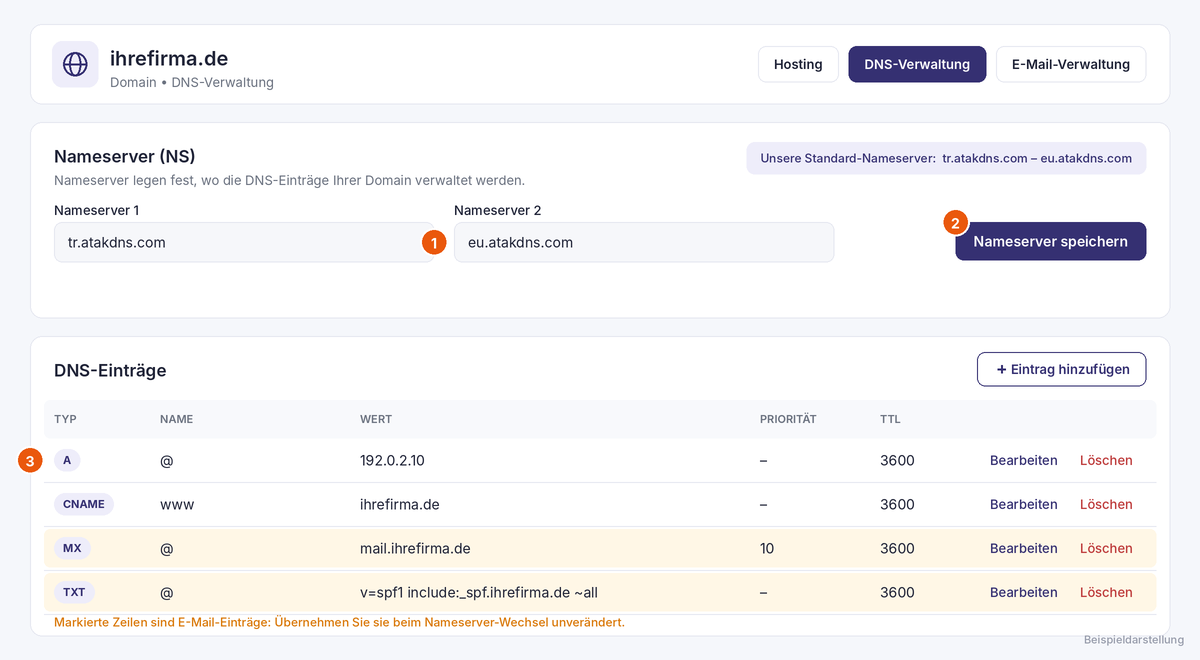Focus the Nameserver 2 input field
The height and width of the screenshot is (660, 1200).
coord(644,242)
